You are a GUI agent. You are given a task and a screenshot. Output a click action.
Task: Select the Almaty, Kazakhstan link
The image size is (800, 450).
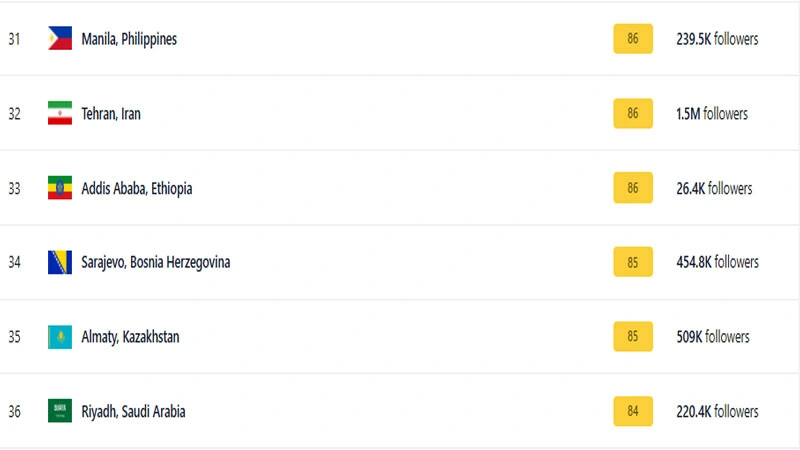click(131, 337)
